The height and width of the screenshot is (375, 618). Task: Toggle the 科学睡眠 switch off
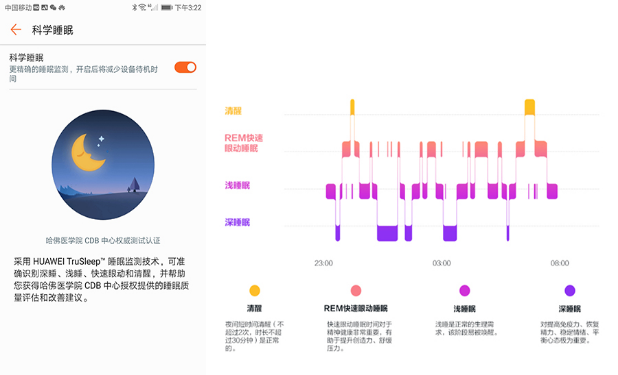pyautogui.click(x=185, y=67)
